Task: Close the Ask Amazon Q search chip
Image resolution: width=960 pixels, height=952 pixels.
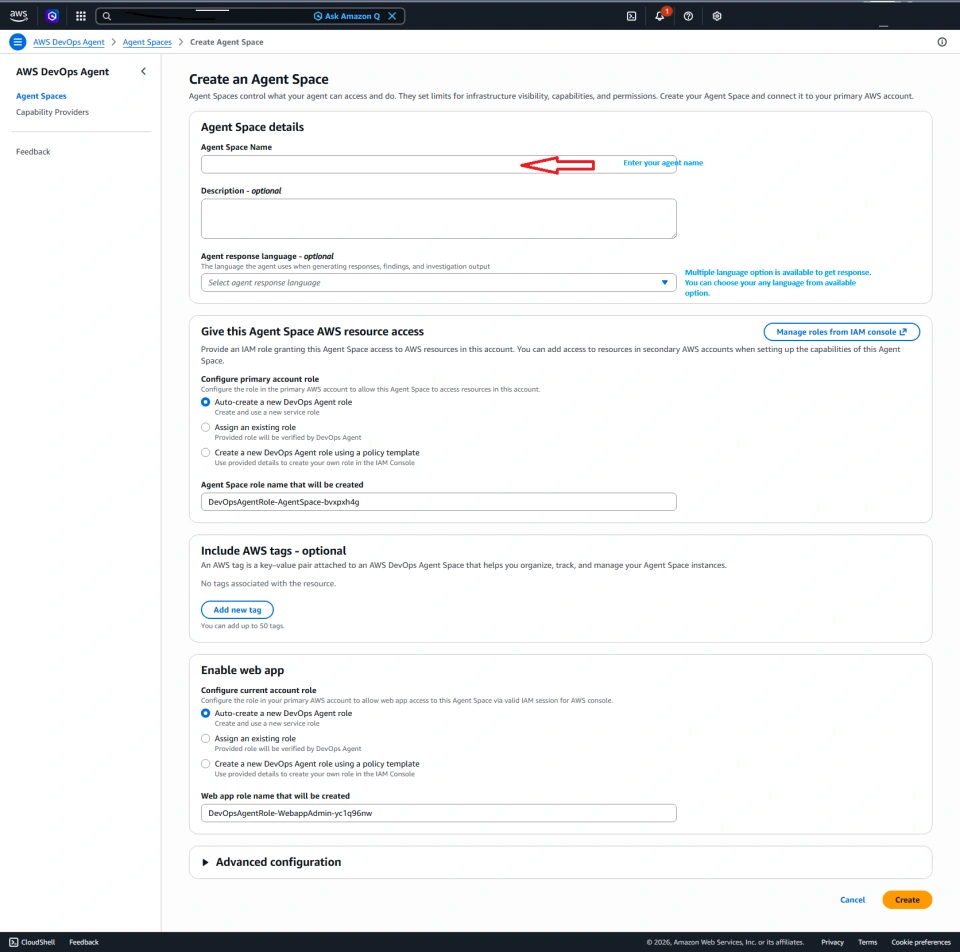Action: (392, 16)
